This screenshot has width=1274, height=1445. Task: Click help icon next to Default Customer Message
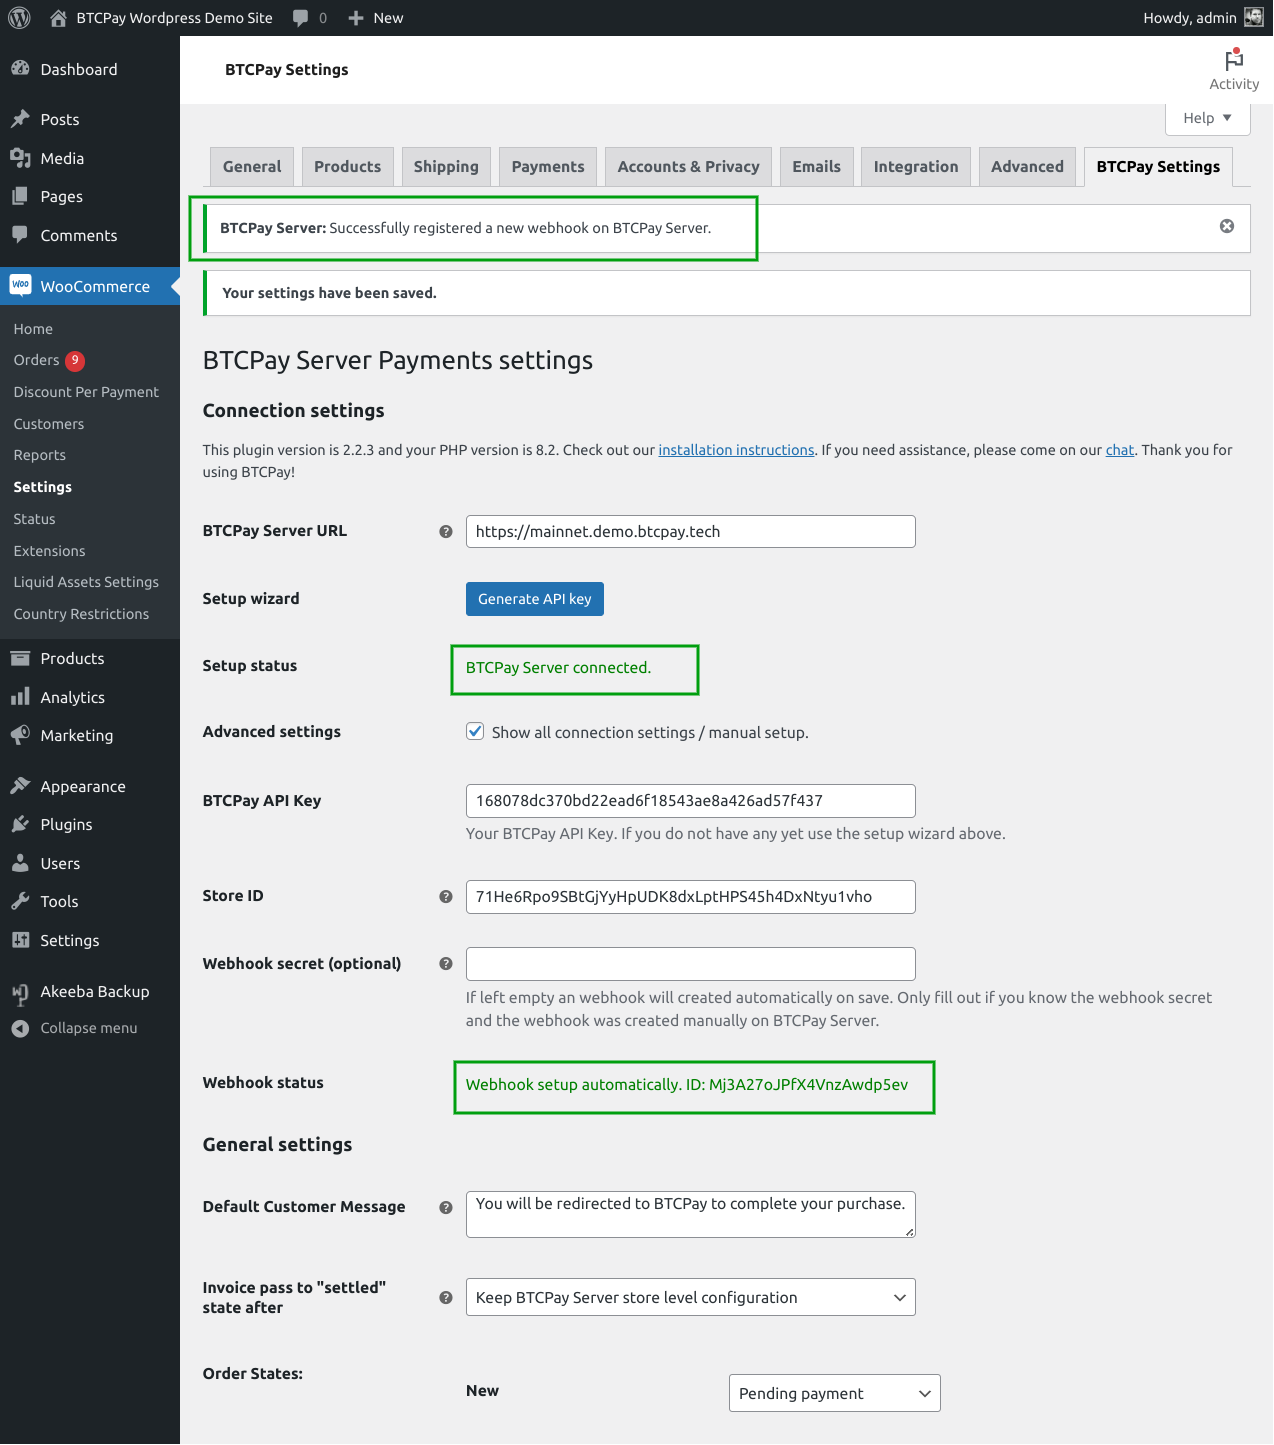click(x=446, y=1207)
